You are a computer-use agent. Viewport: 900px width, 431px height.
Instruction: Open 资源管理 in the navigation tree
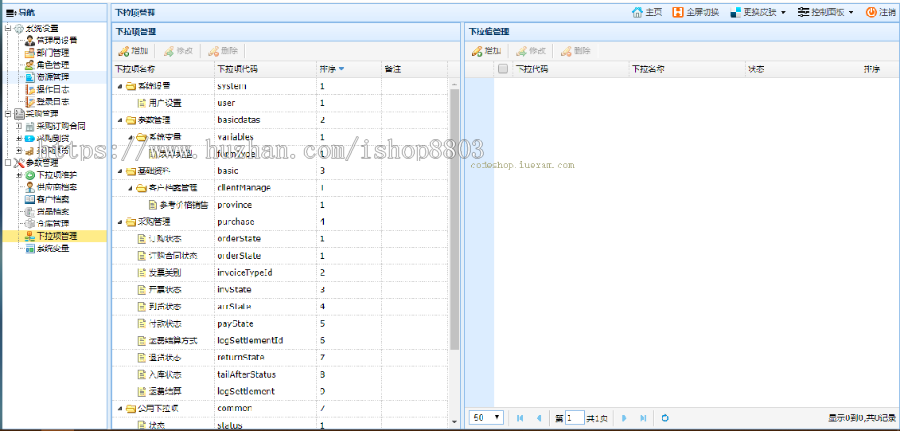[53, 76]
